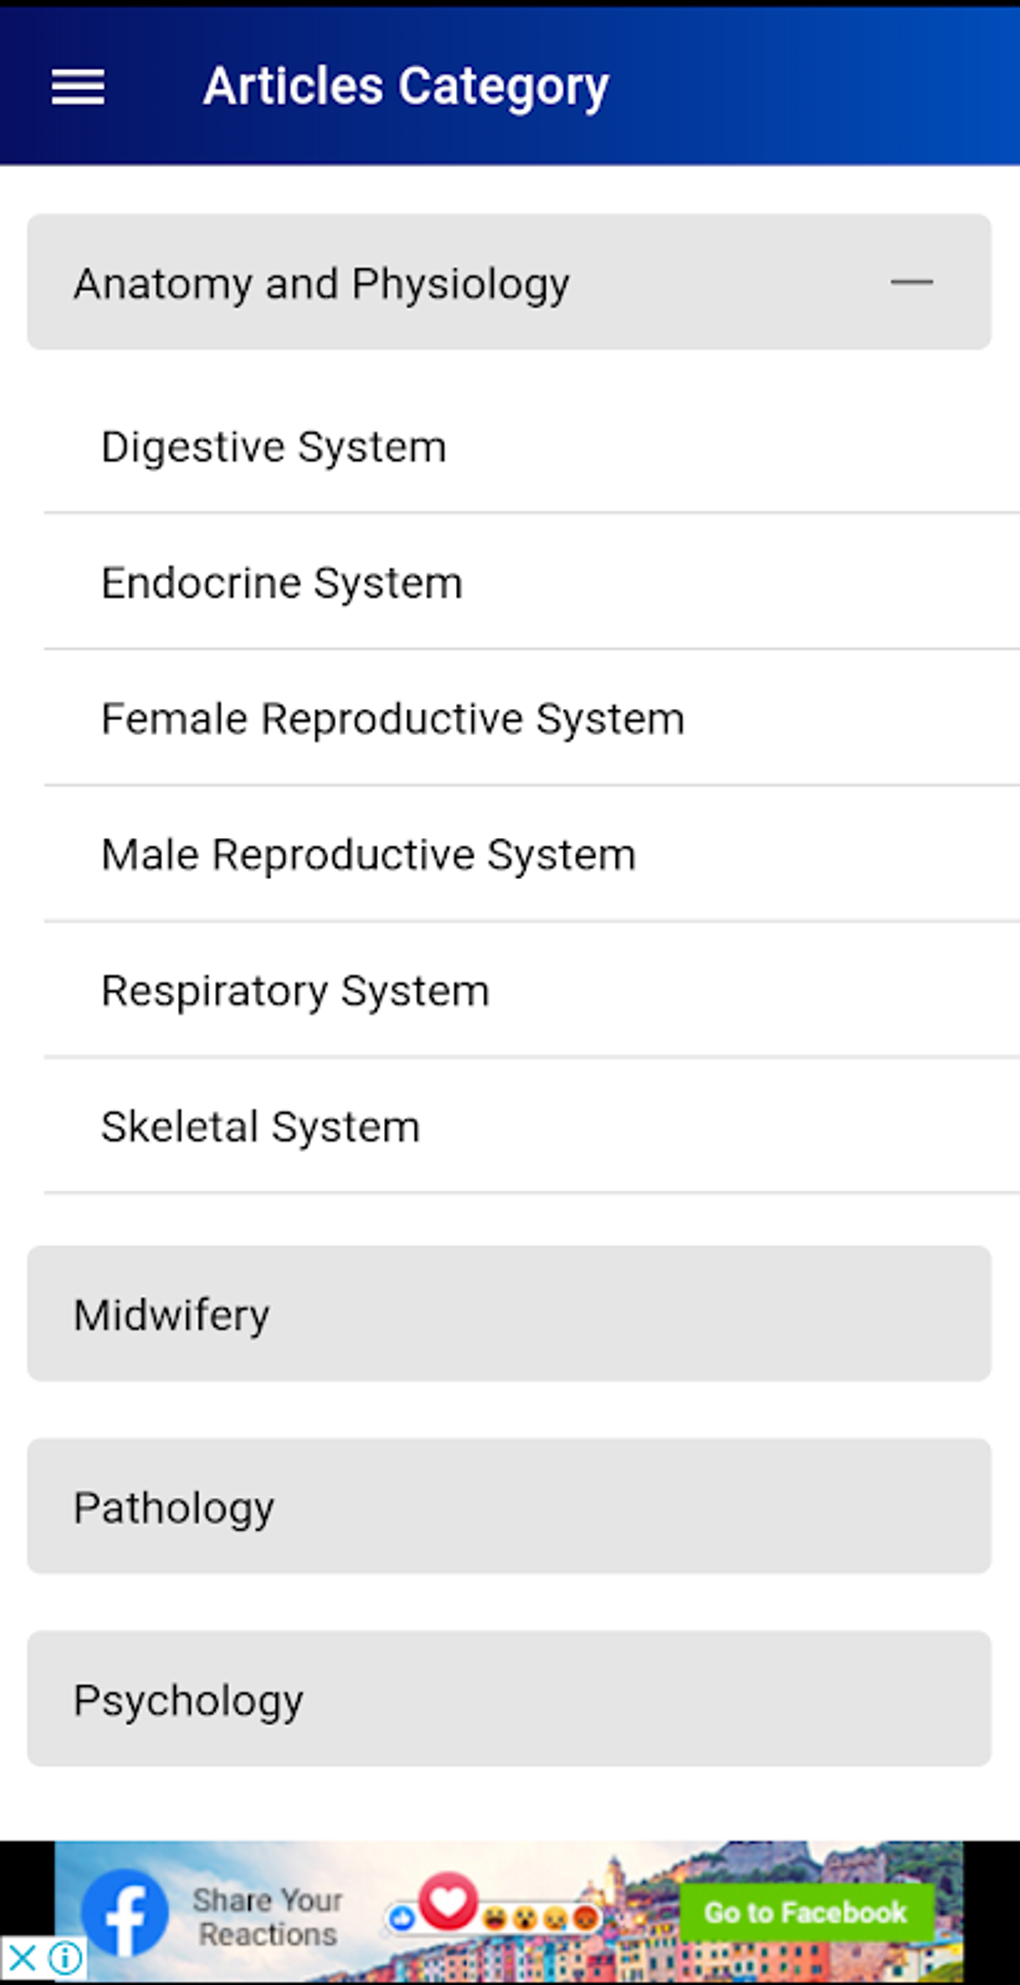
Task: Tap the Articles Category title
Action: (405, 86)
